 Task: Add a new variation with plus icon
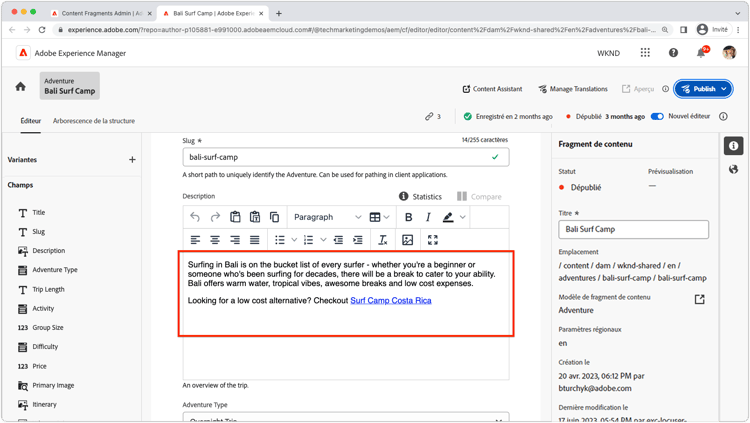tap(132, 160)
